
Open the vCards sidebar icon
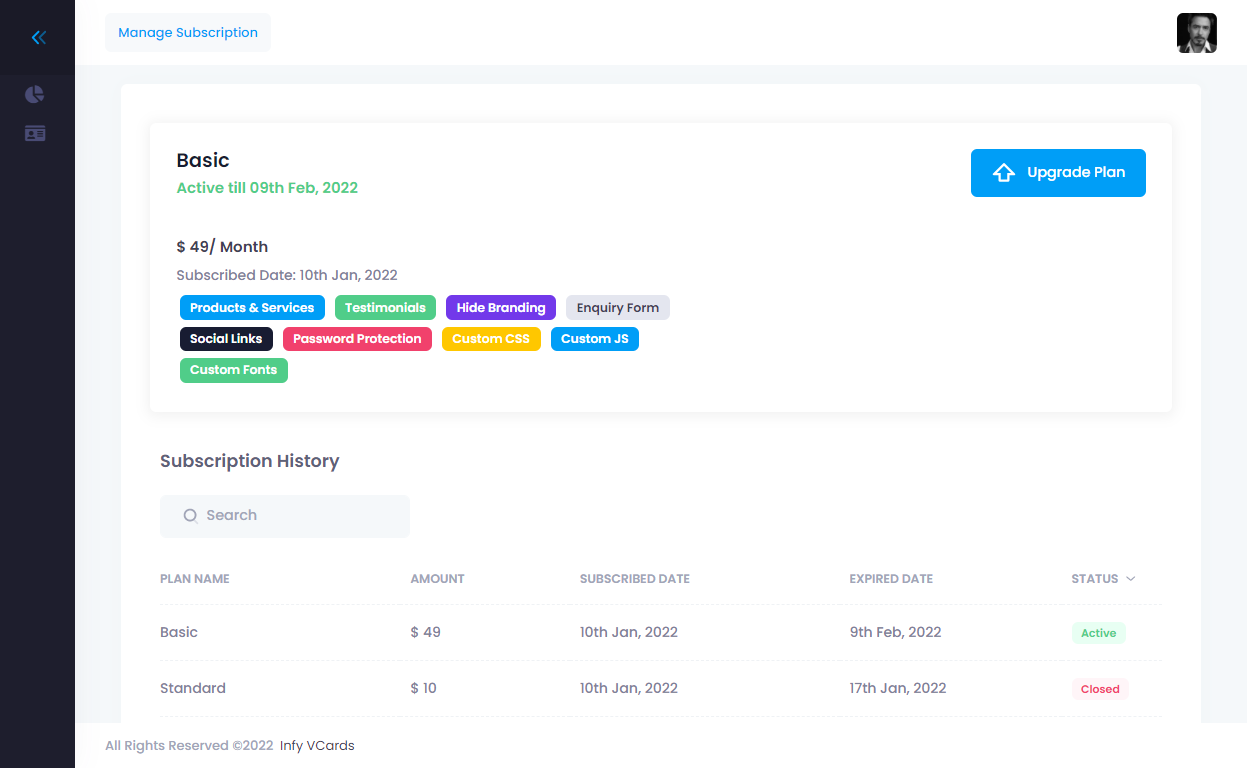[x=35, y=134]
